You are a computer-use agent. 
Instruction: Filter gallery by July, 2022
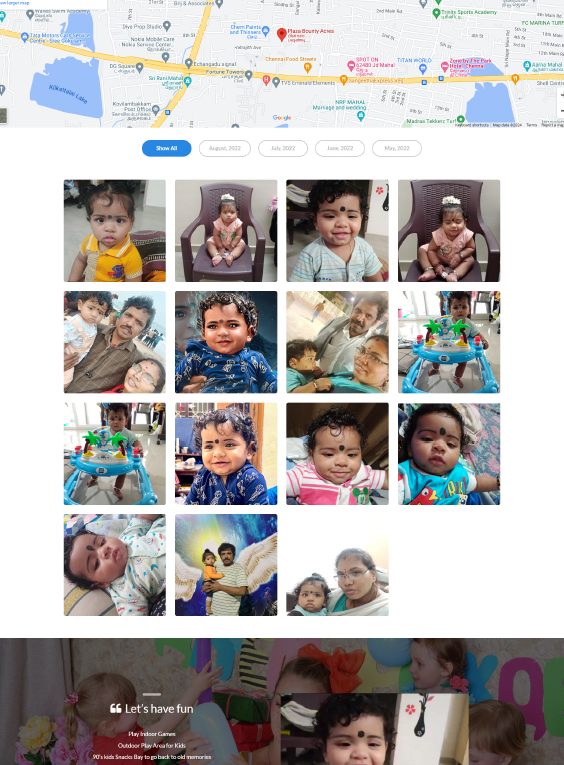(283, 148)
